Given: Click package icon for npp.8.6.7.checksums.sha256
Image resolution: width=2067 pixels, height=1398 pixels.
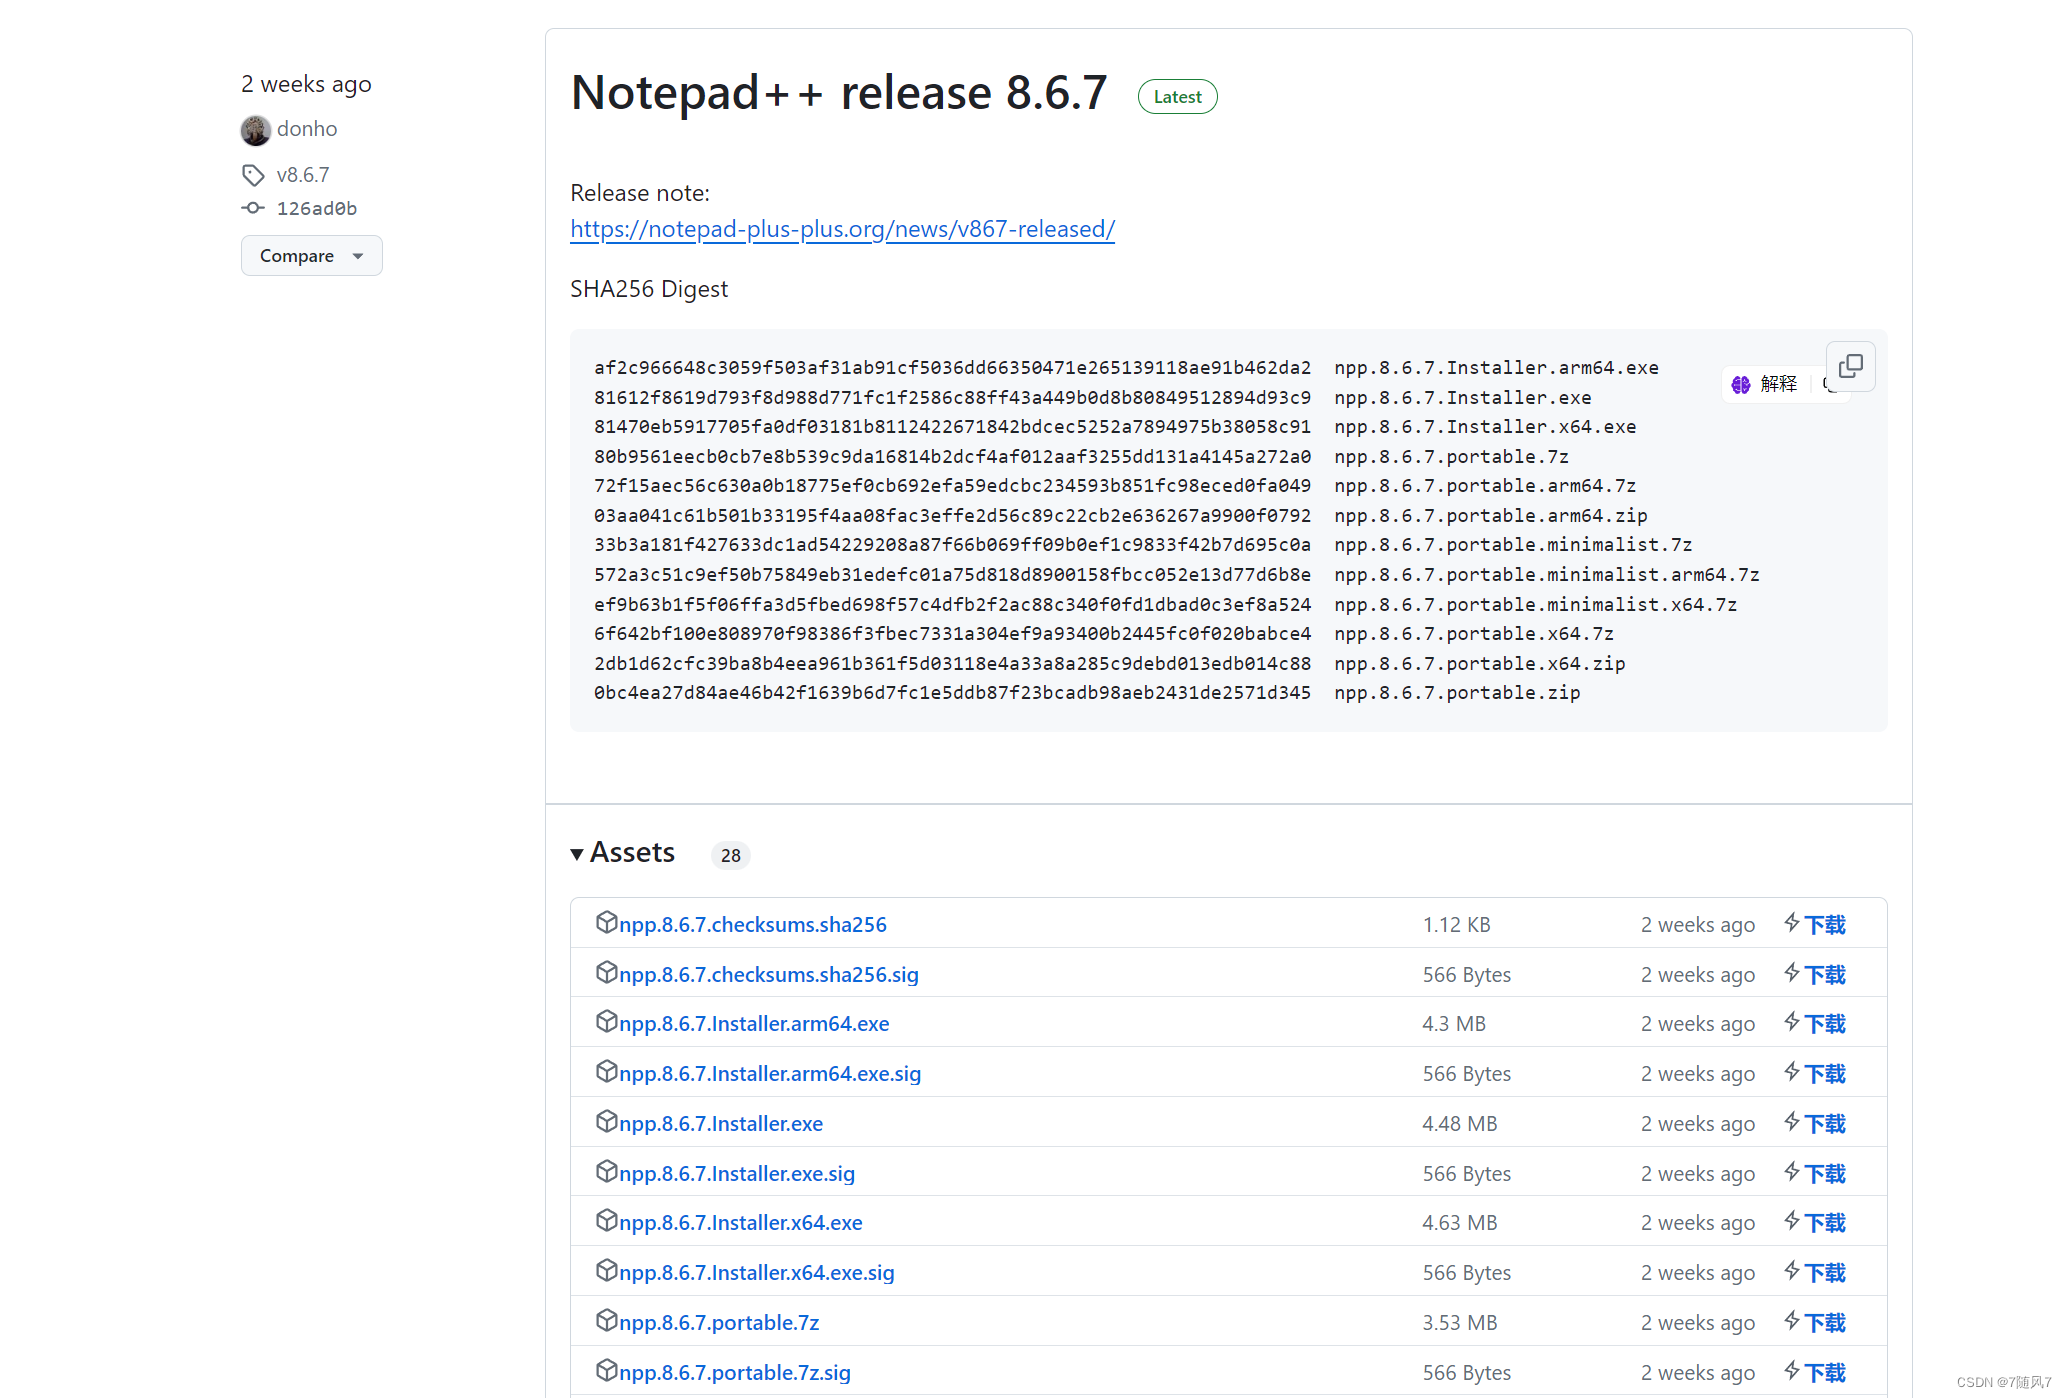Looking at the screenshot, I should pos(606,922).
